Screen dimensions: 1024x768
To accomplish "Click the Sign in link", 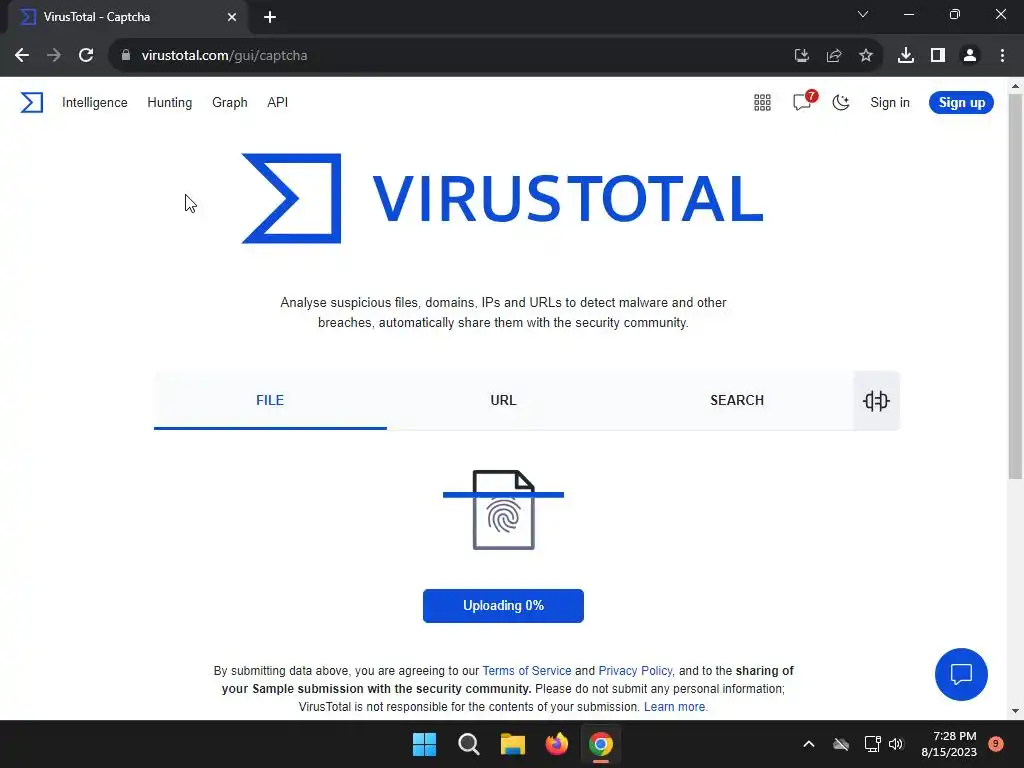I will pos(889,103).
